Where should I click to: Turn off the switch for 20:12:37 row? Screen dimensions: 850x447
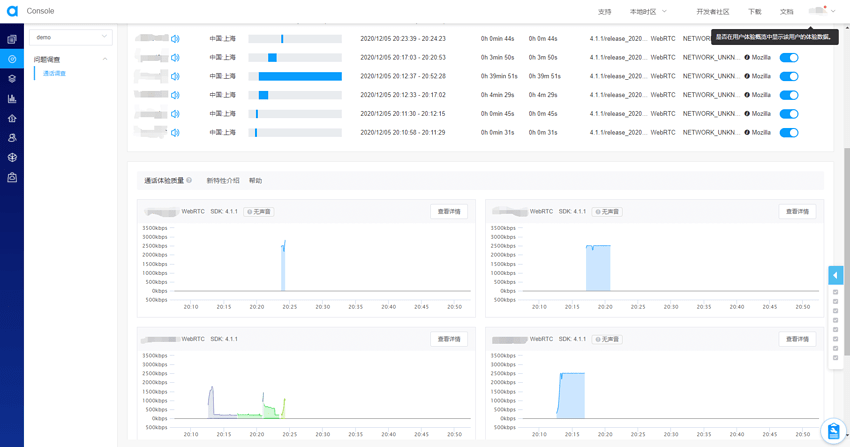pos(789,76)
